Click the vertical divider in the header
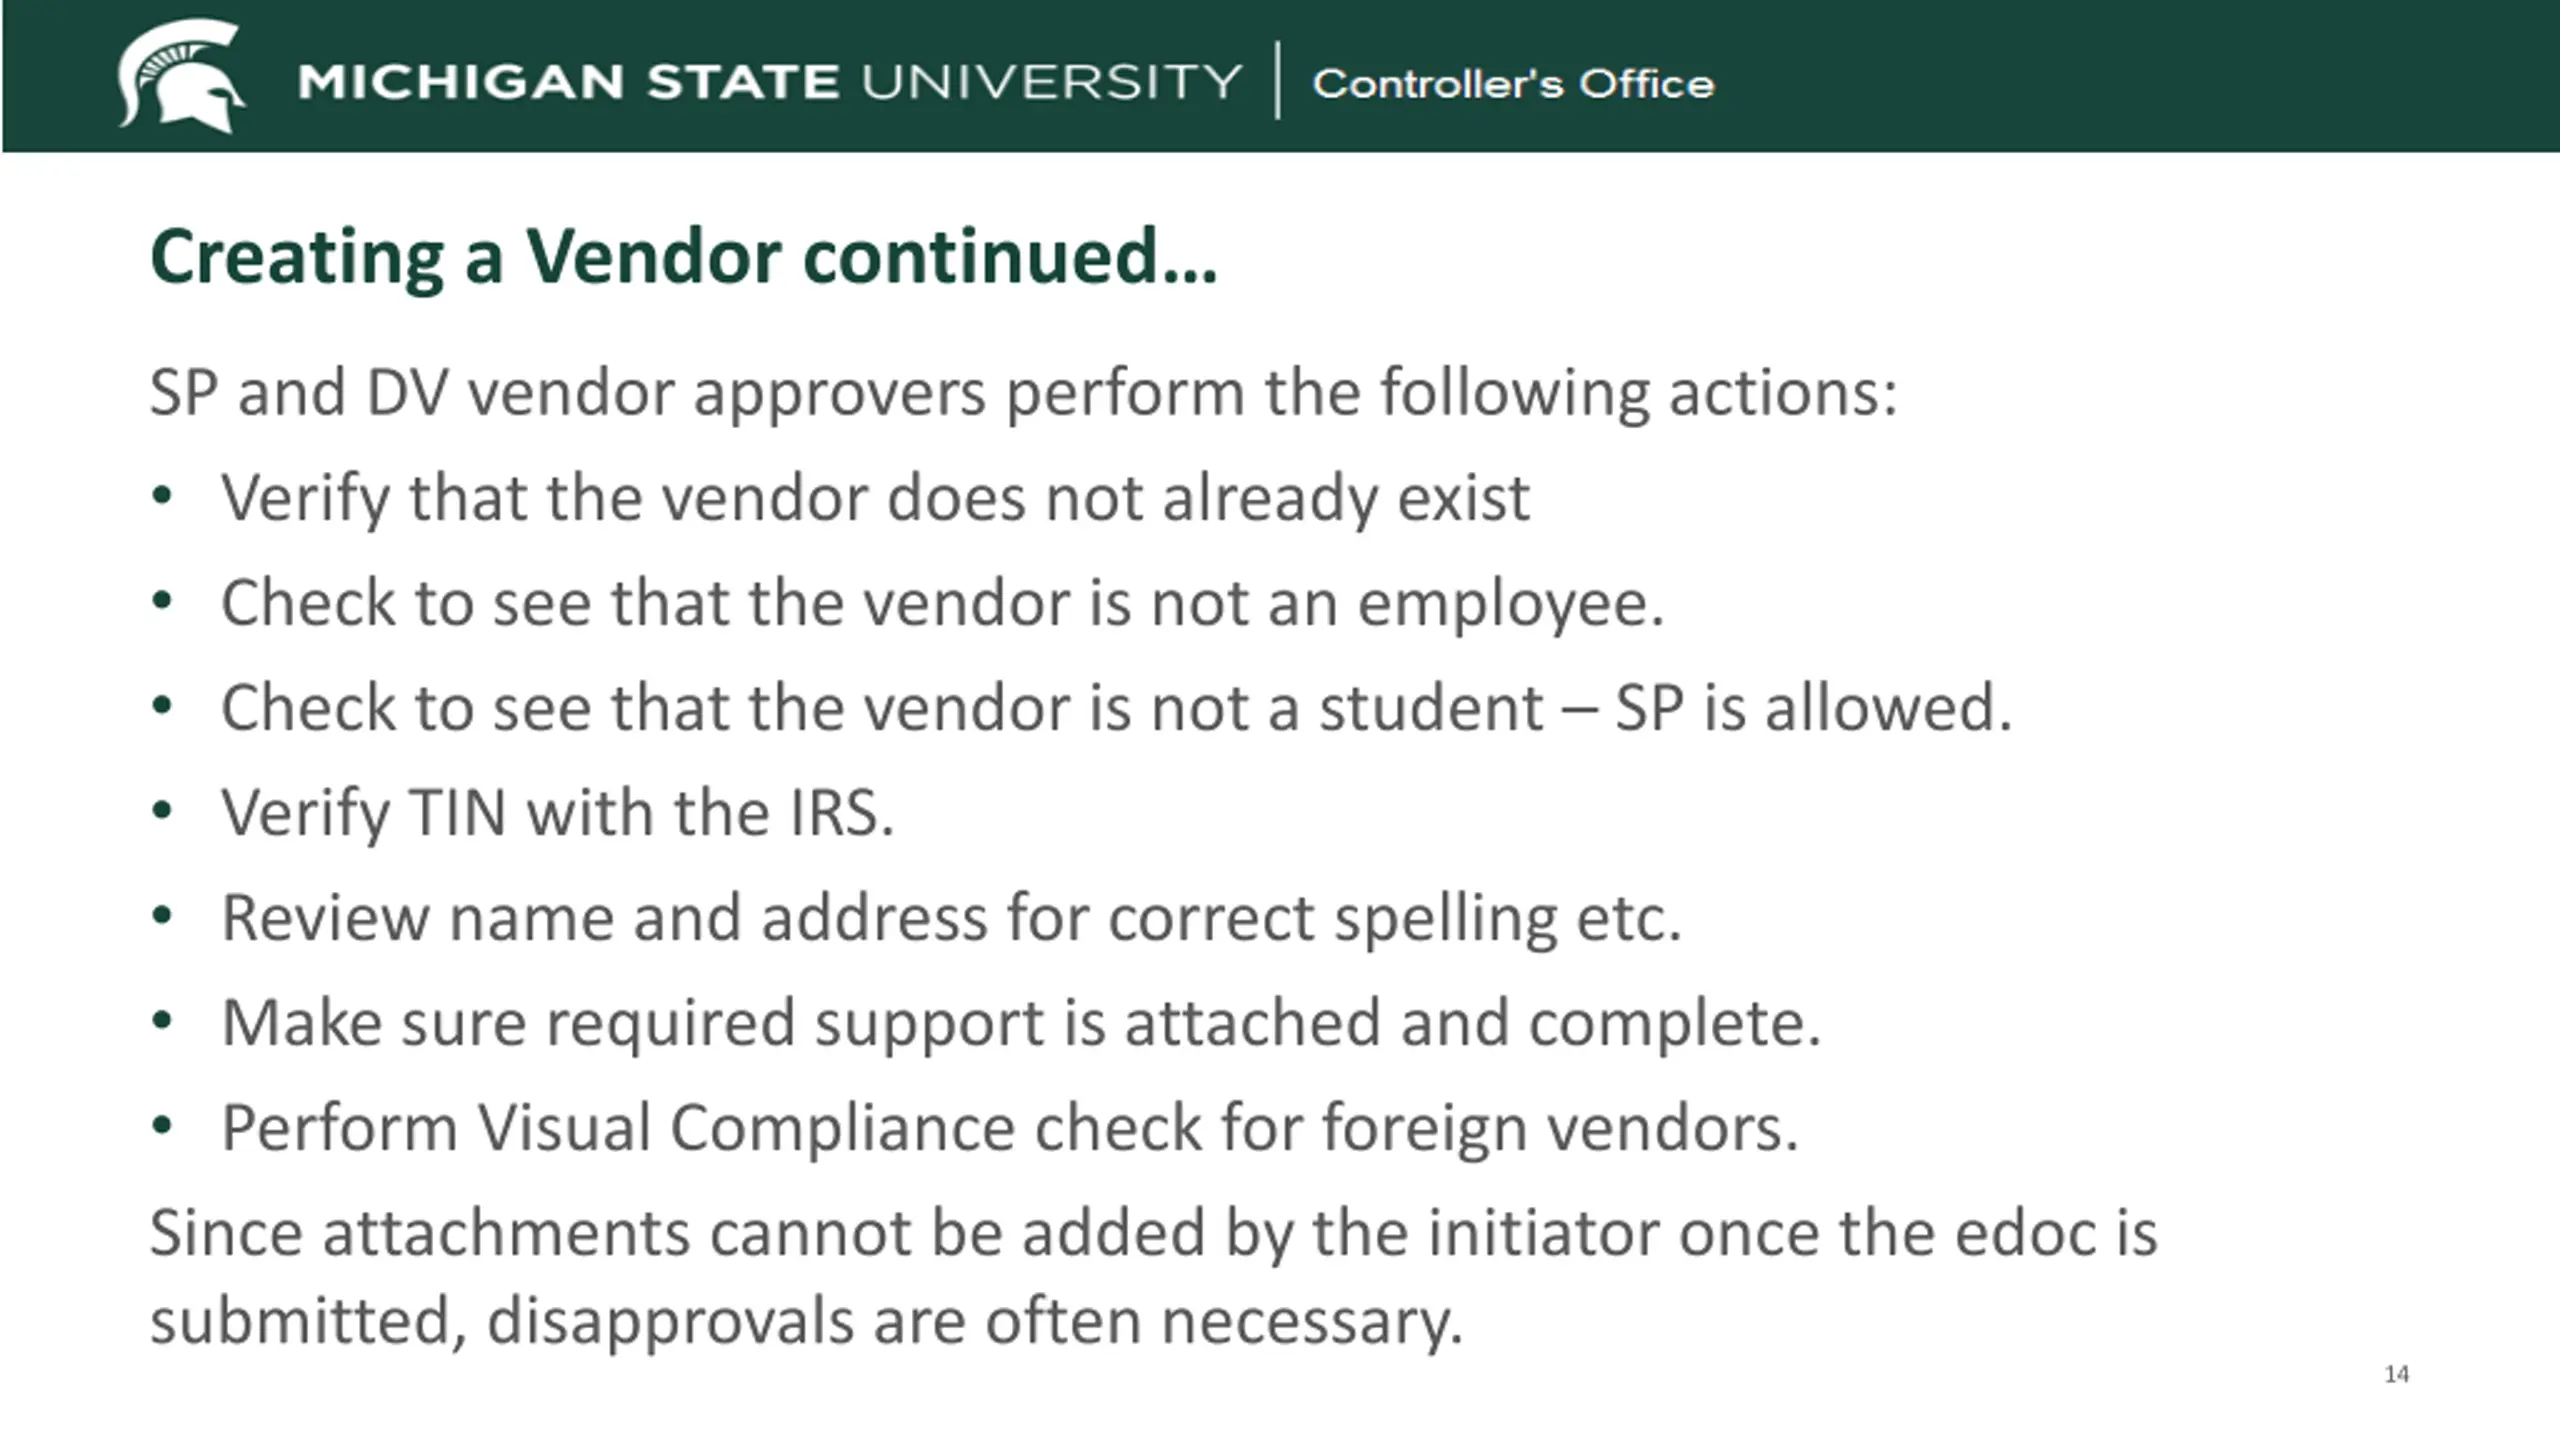 point(1277,80)
